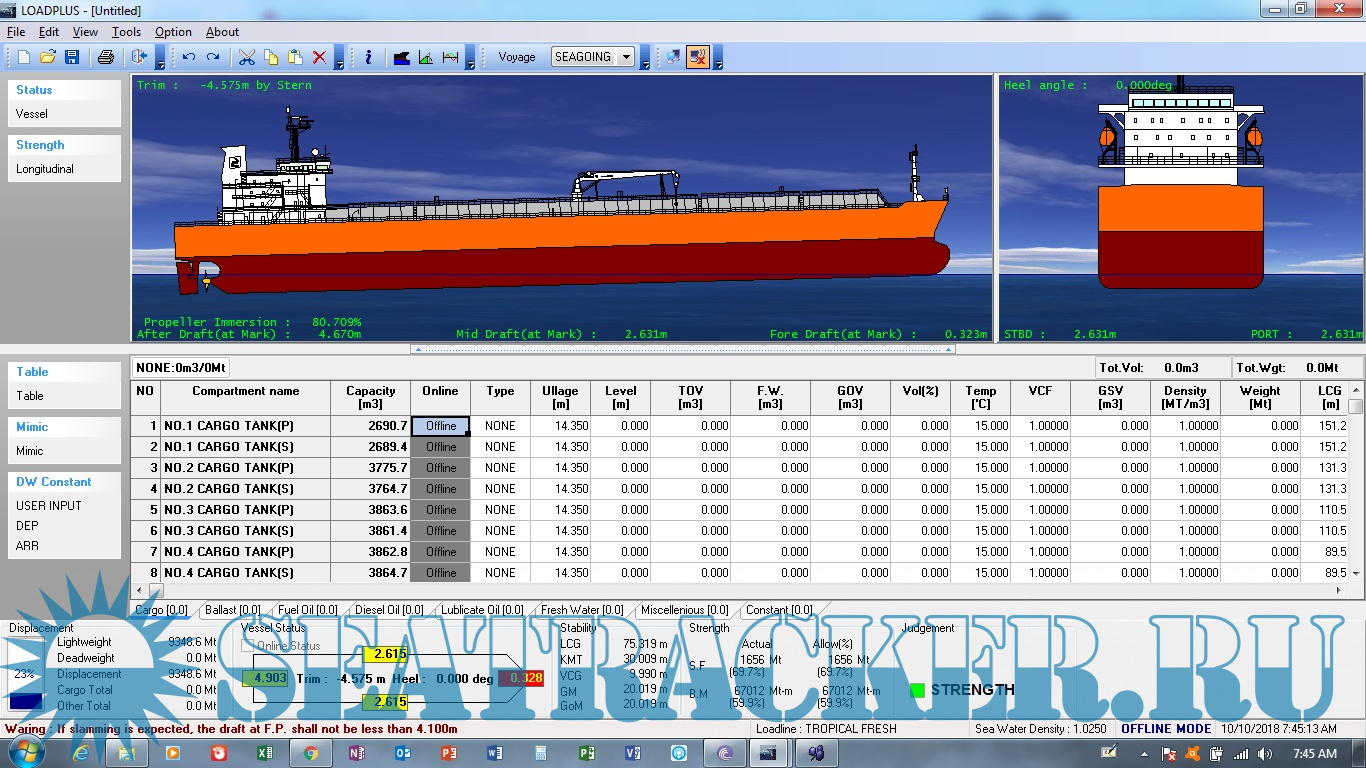Image resolution: width=1366 pixels, height=768 pixels.
Task: Click the green Strength judgement indicator
Action: coord(917,690)
